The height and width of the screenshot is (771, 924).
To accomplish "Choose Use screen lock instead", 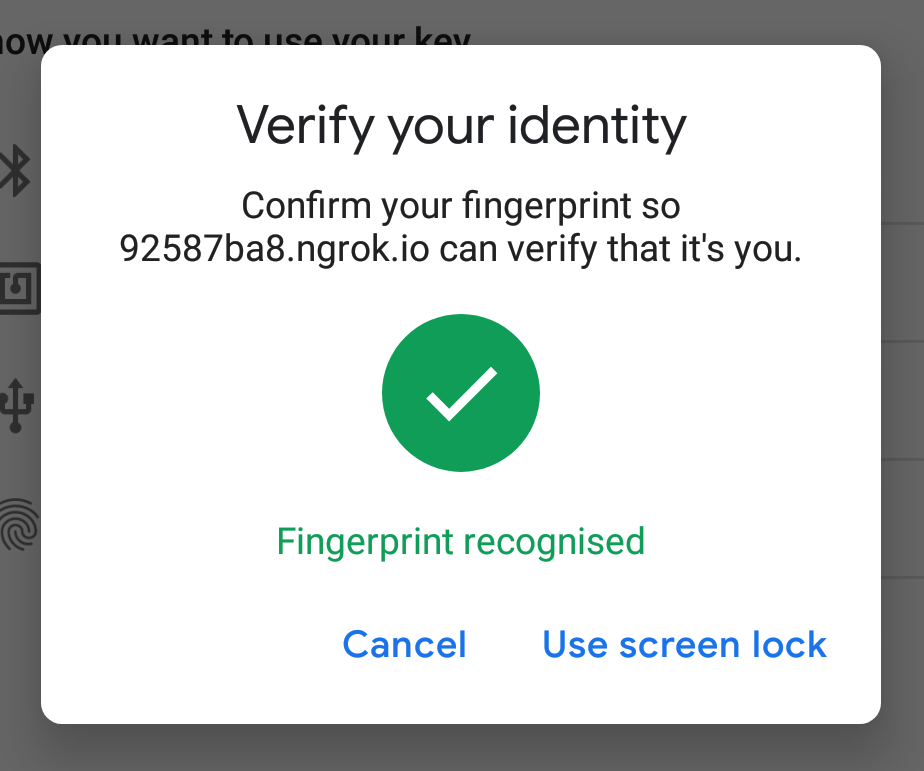I will [684, 645].
